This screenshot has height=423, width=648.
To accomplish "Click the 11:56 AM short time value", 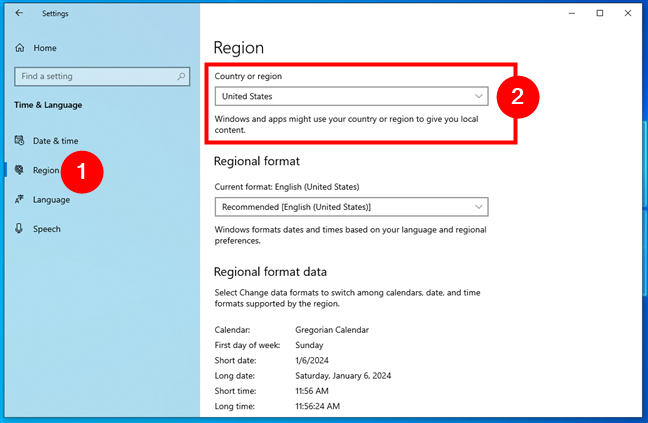I will tap(312, 391).
